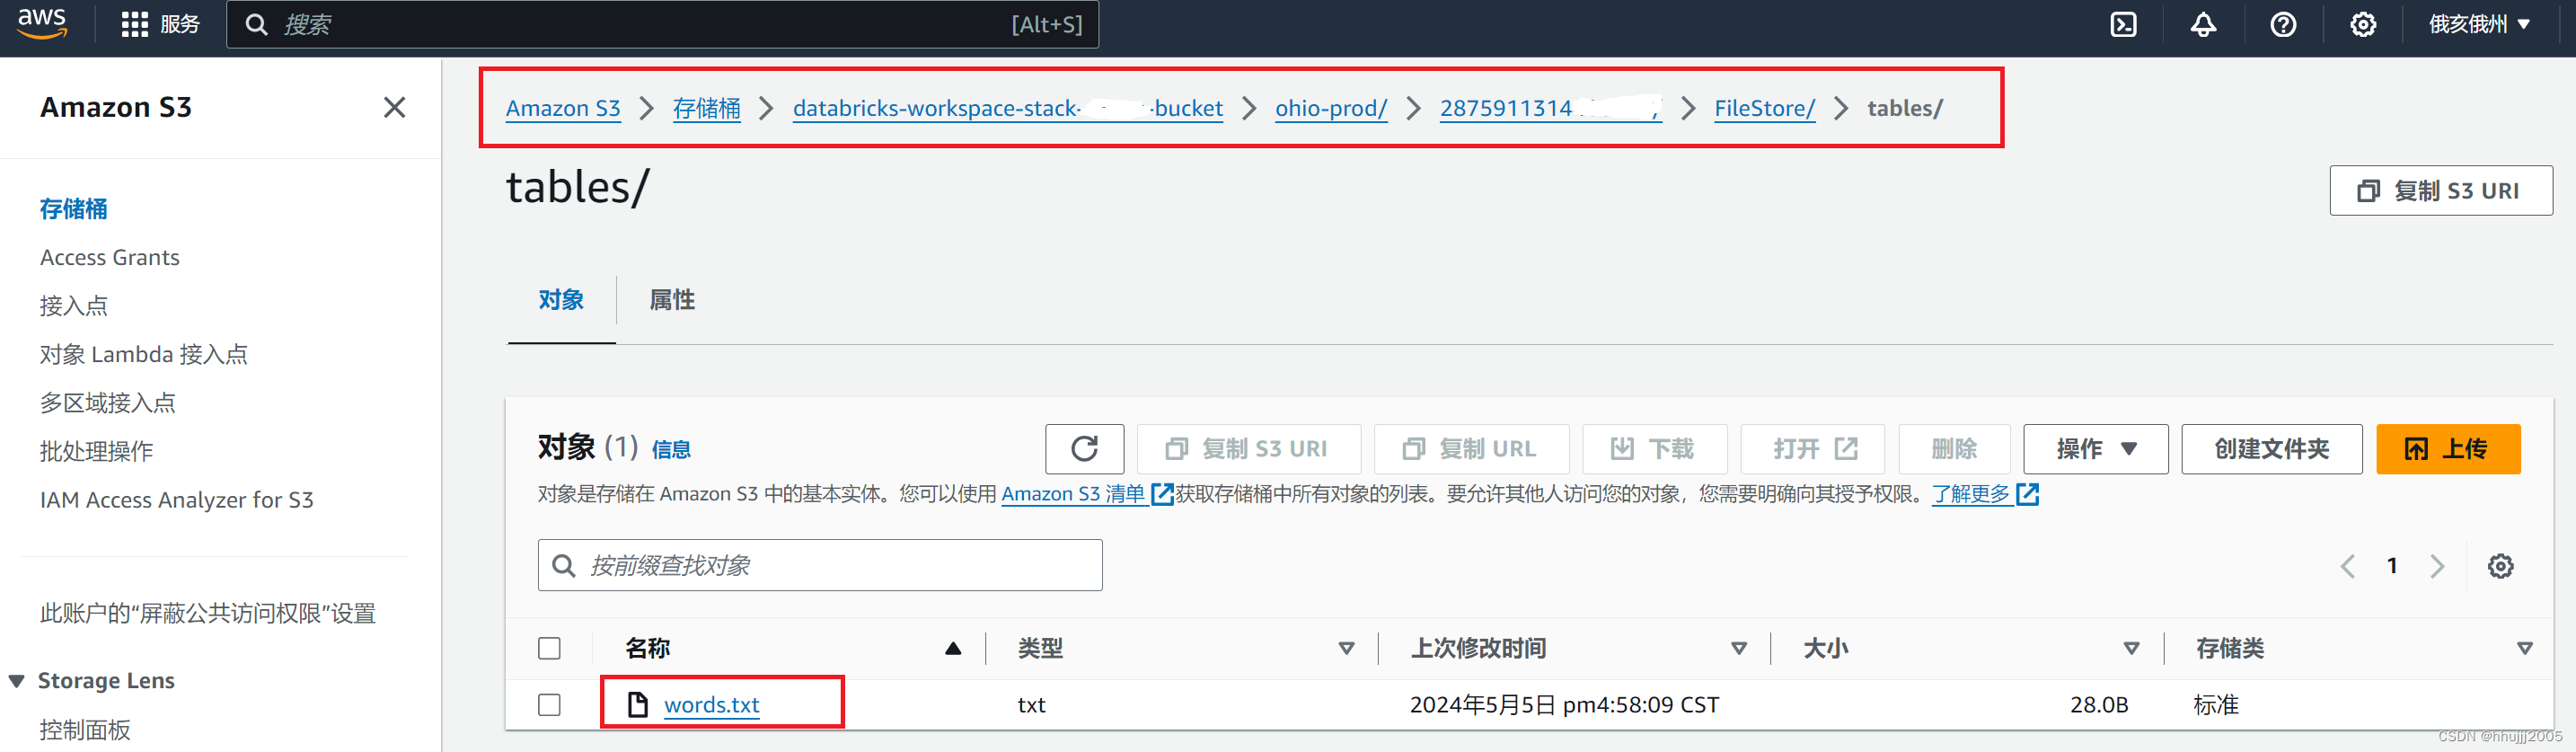Click ohio-prod/ breadcrumb link

[x=1330, y=108]
